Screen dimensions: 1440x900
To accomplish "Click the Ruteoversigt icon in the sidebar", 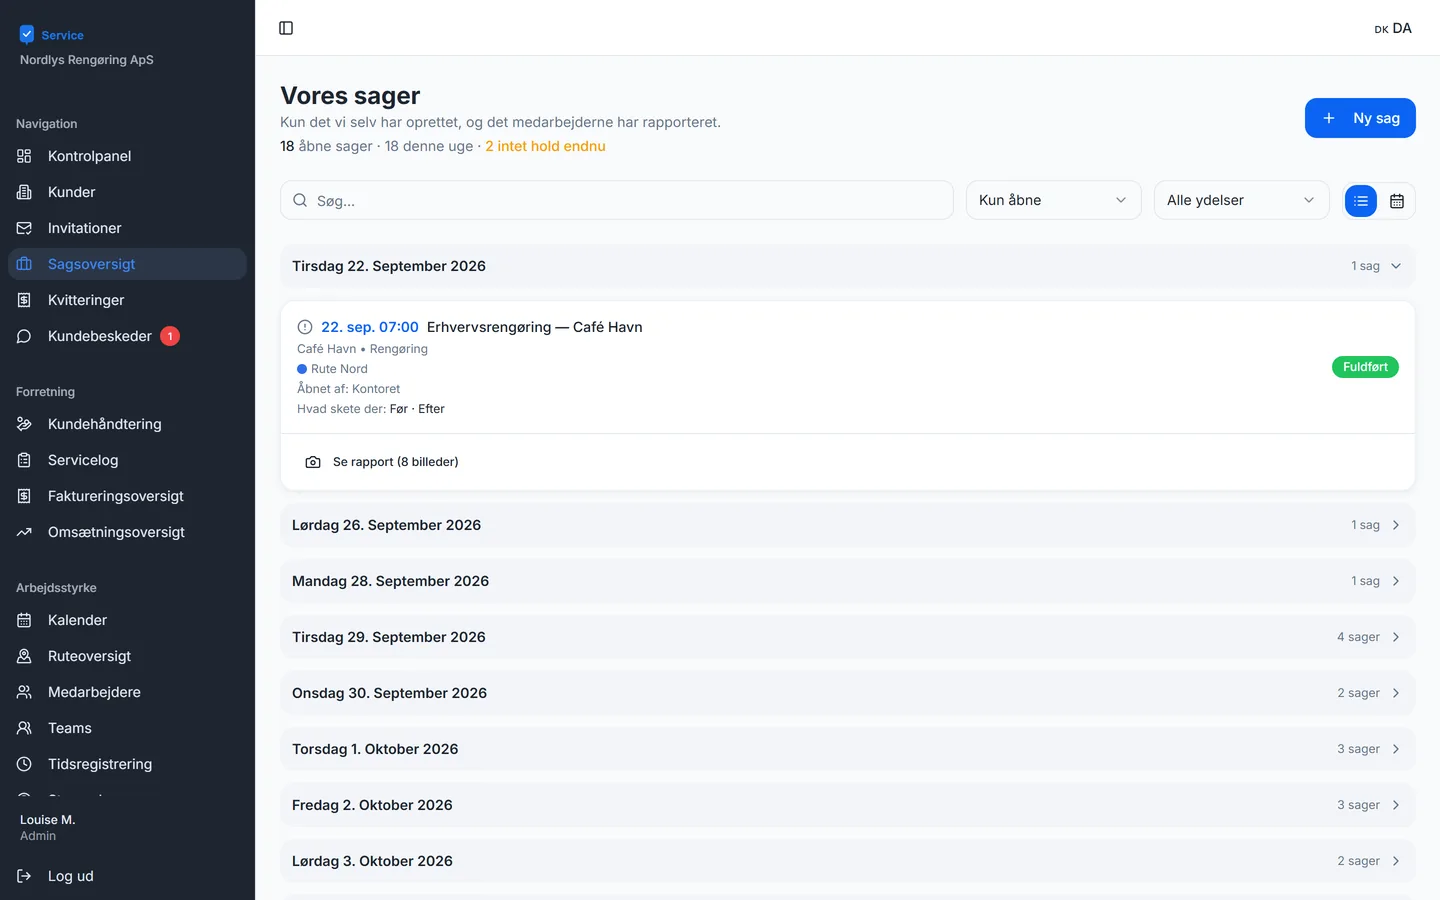I will pos(24,656).
